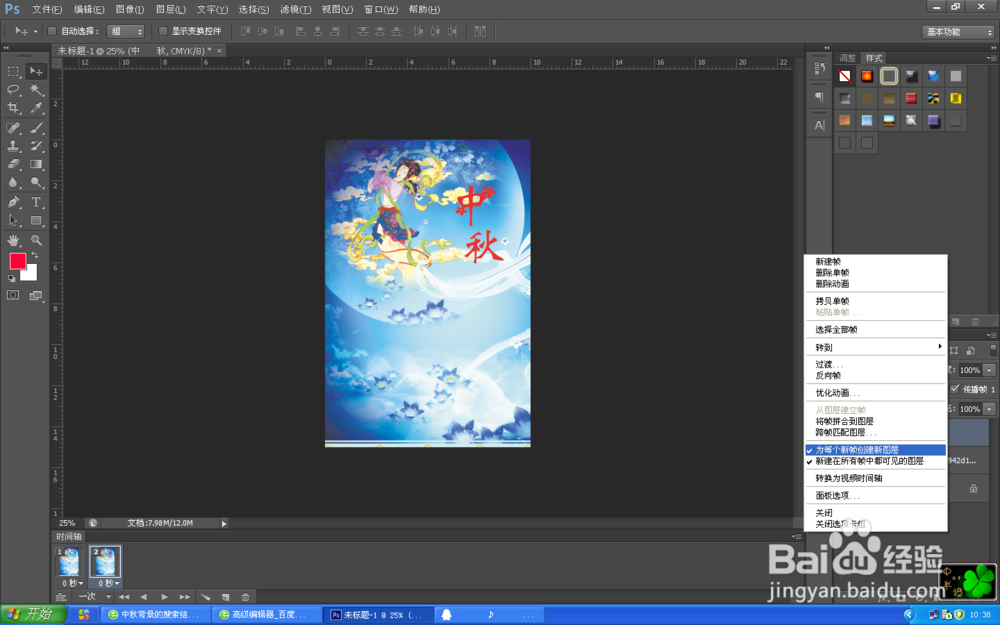The width and height of the screenshot is (1000, 625).
Task: Select the Zoom tool in the toolbox
Action: click(36, 240)
